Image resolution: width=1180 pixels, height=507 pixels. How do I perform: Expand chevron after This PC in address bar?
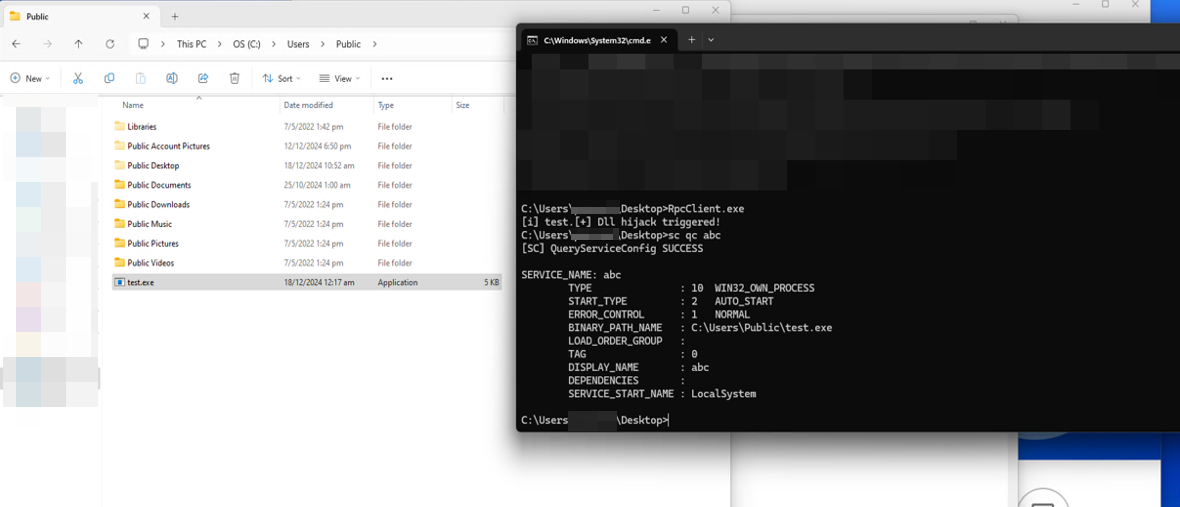(219, 44)
